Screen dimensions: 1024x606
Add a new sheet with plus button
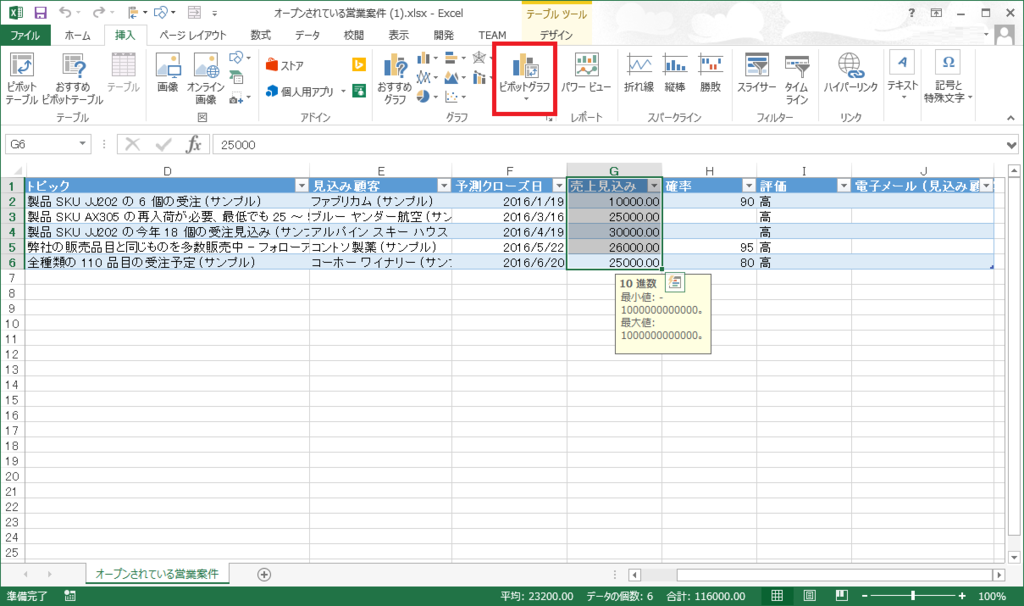[x=264, y=575]
